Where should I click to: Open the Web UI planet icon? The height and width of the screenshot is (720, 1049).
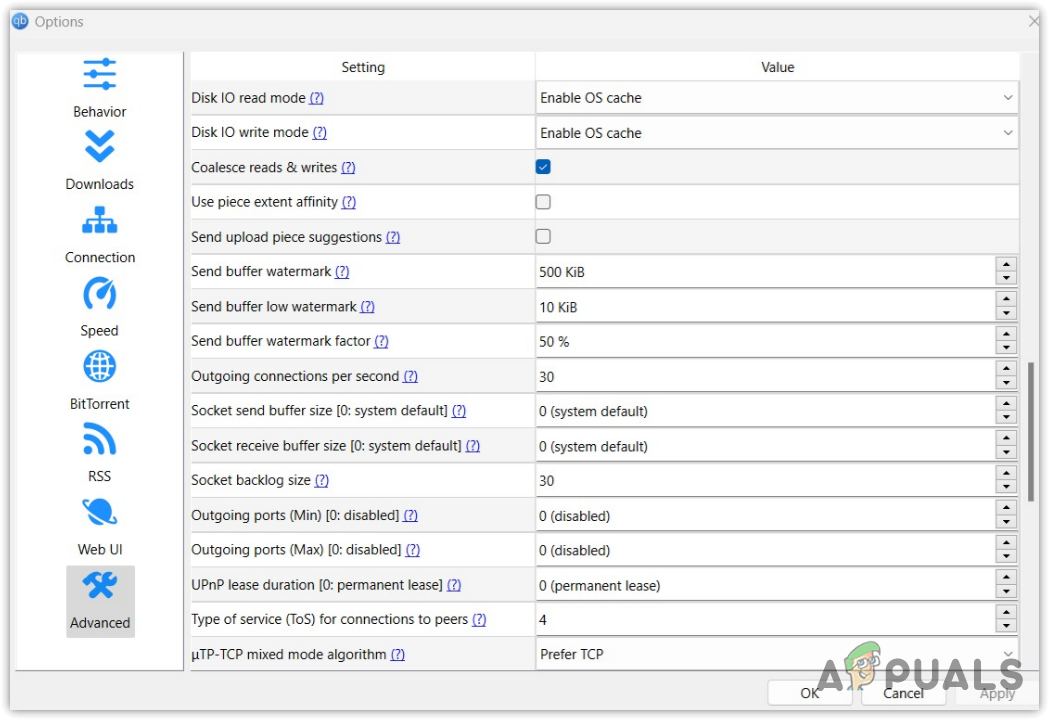coord(99,513)
